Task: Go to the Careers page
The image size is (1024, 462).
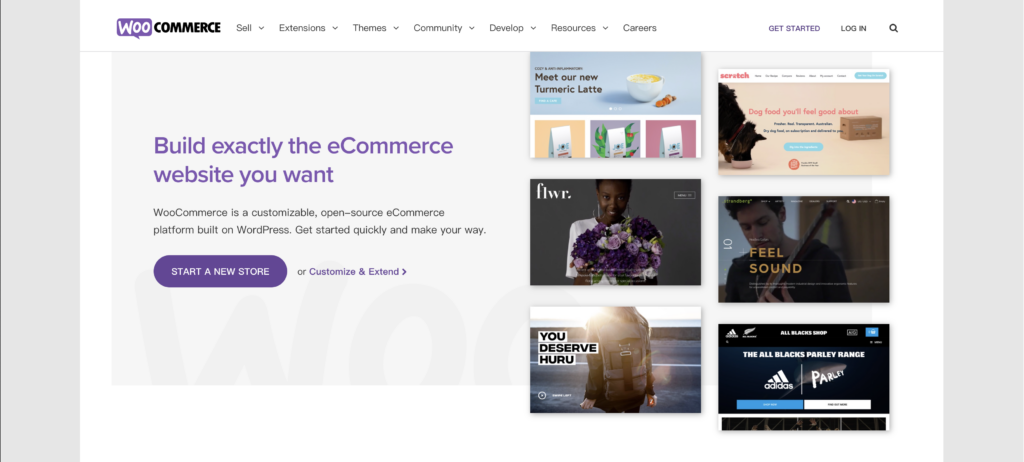Action: (x=639, y=28)
